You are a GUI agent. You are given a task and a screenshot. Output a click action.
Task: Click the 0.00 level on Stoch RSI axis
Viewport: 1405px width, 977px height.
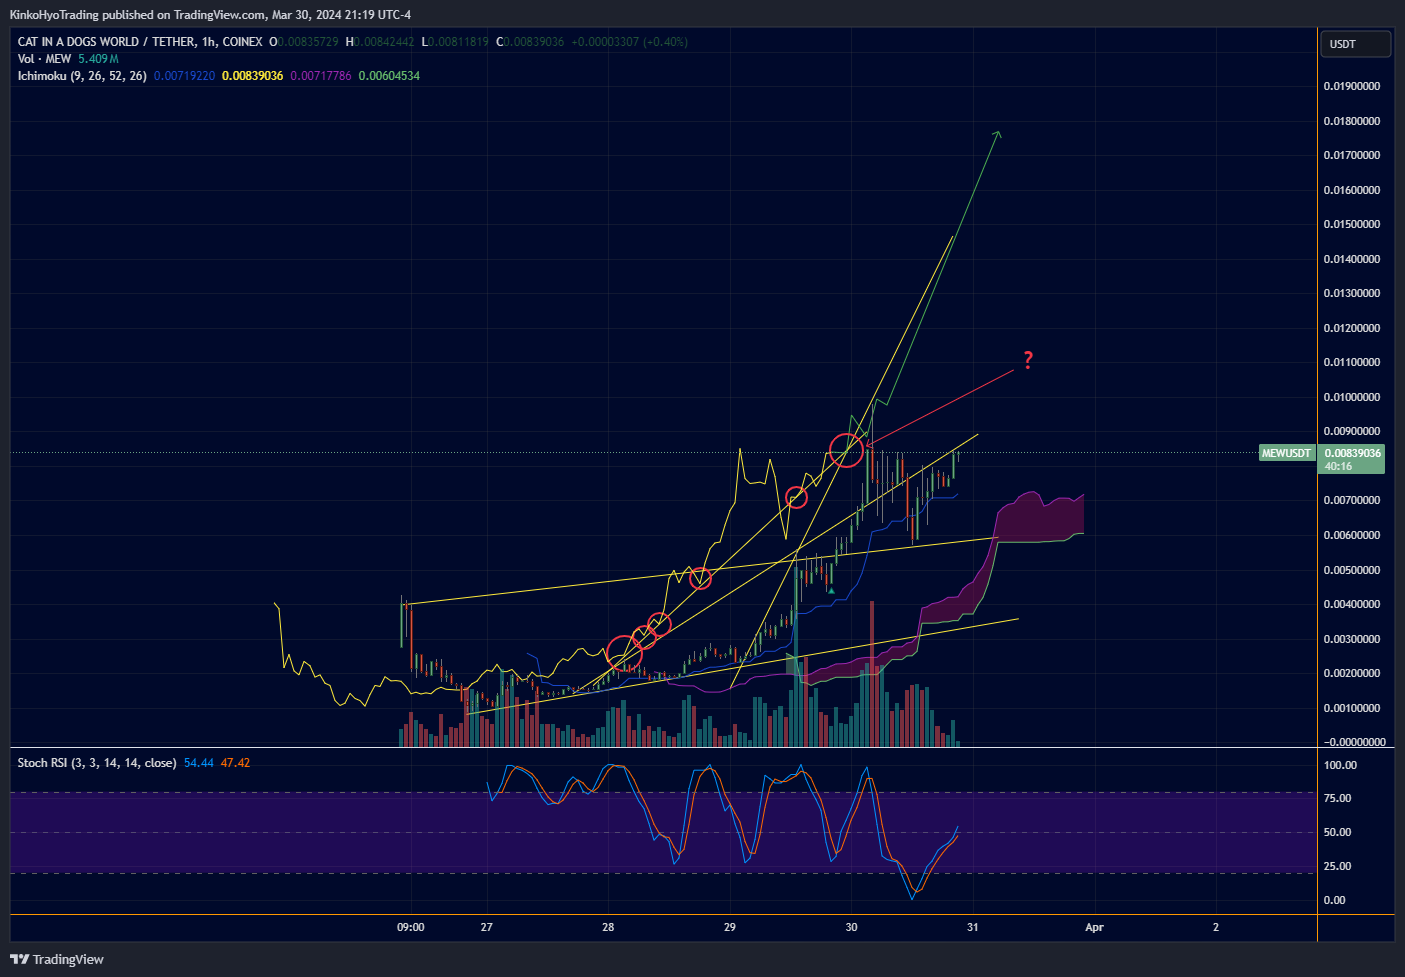point(1335,900)
